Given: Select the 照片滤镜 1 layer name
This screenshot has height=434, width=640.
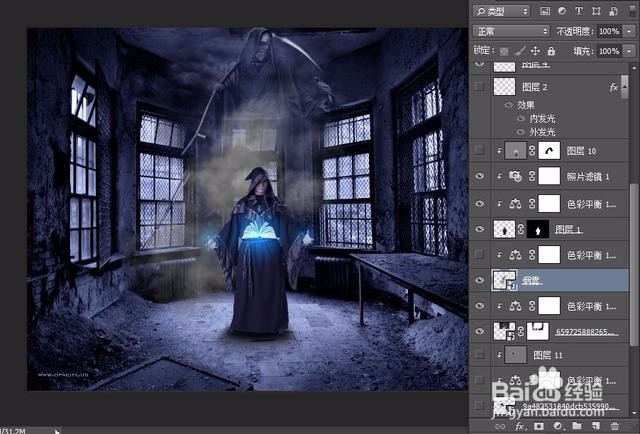Looking at the screenshot, I should (588, 176).
